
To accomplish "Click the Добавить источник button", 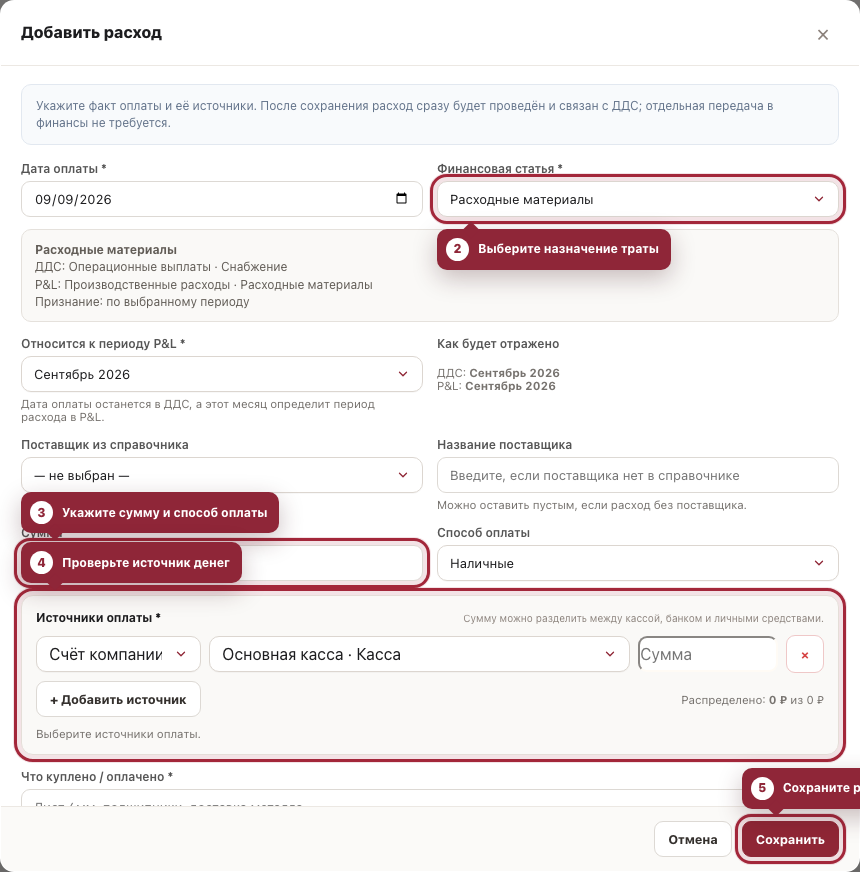I will pyautogui.click(x=118, y=700).
